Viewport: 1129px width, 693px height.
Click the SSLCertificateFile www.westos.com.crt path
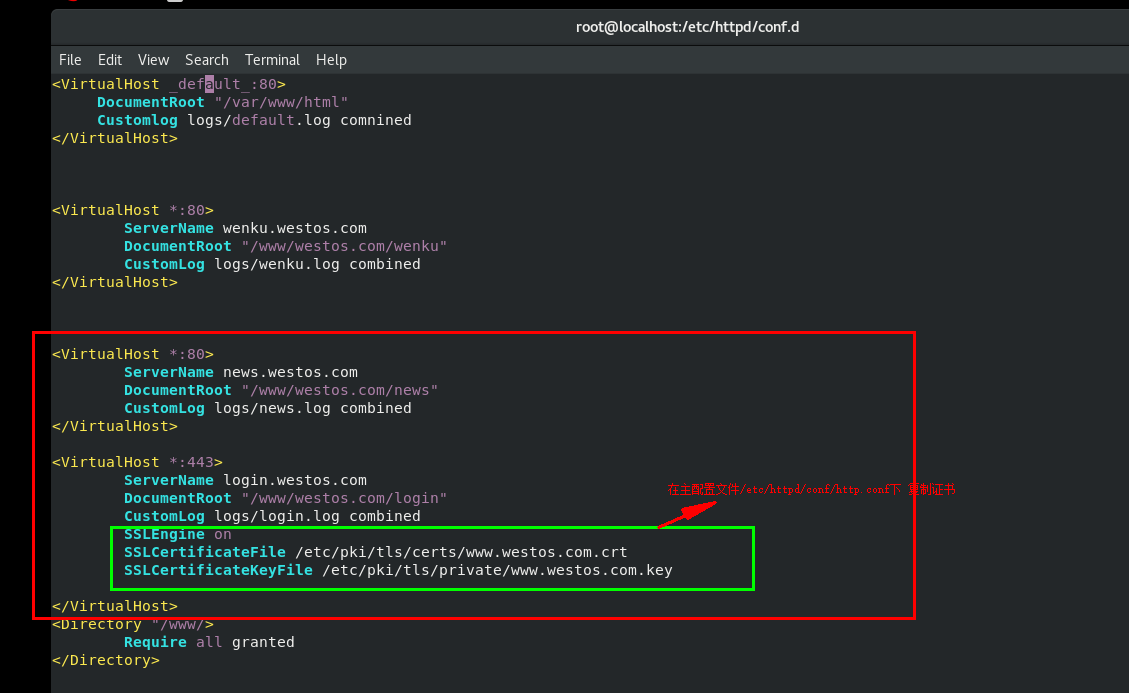(462, 553)
